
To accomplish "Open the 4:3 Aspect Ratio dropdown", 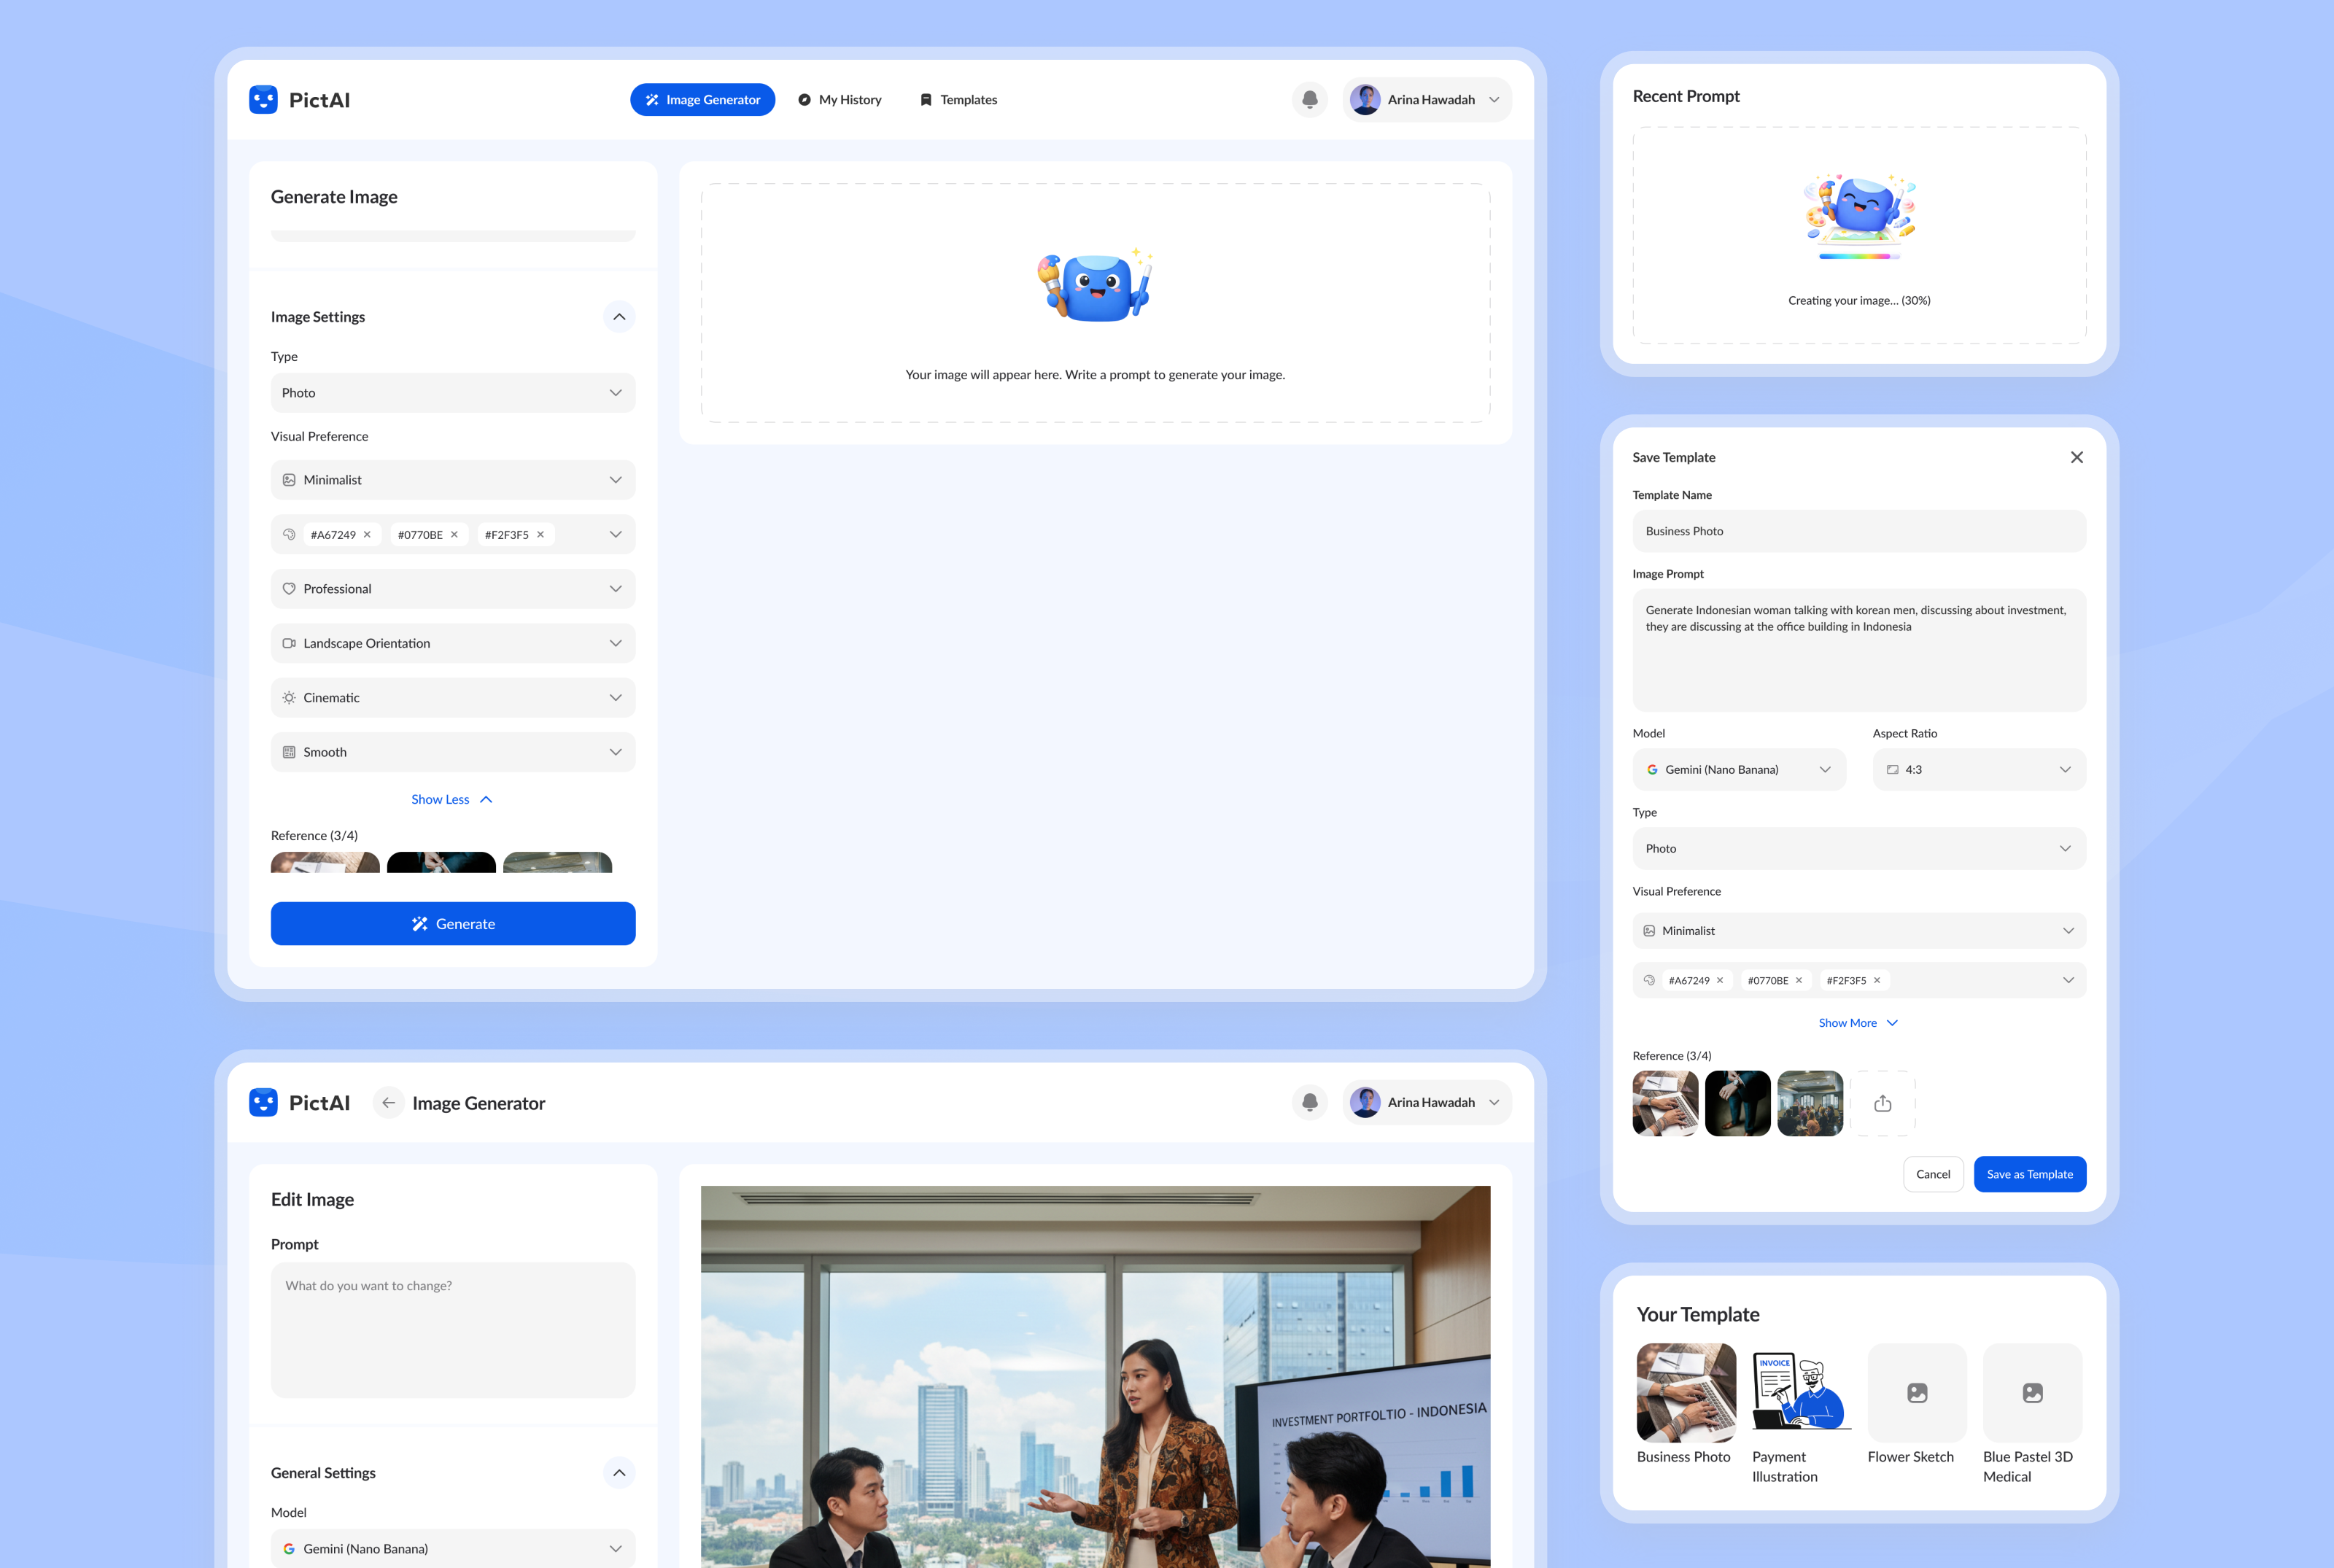I will click(1978, 770).
